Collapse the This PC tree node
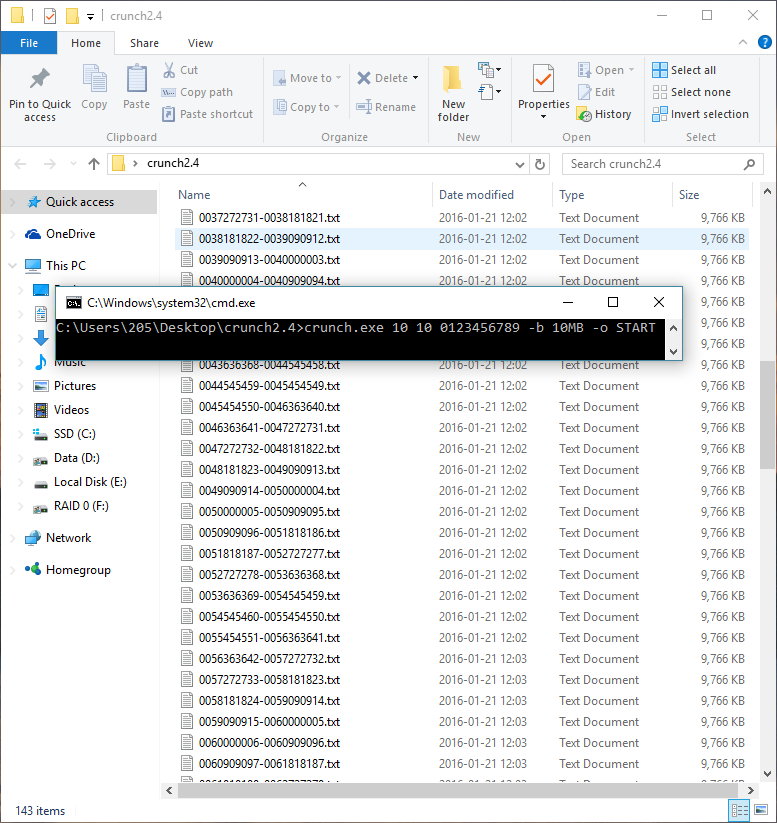 pos(13,266)
